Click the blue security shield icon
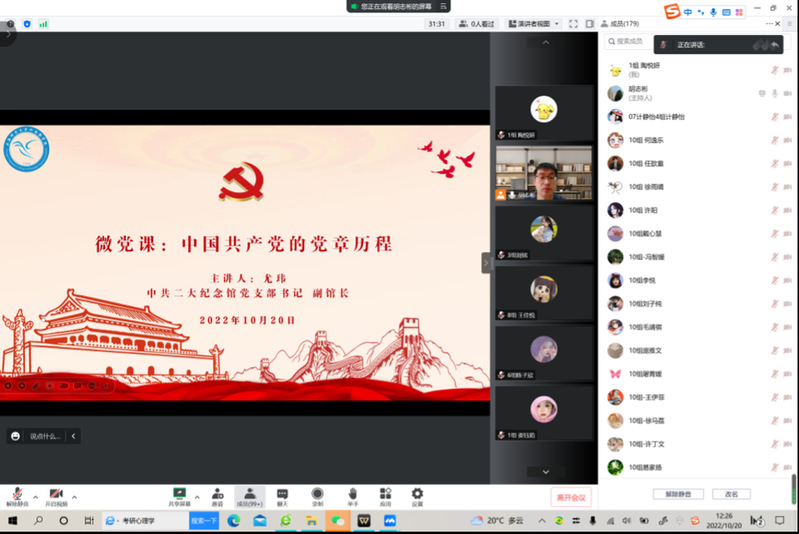The height and width of the screenshot is (534, 799). click(27, 23)
